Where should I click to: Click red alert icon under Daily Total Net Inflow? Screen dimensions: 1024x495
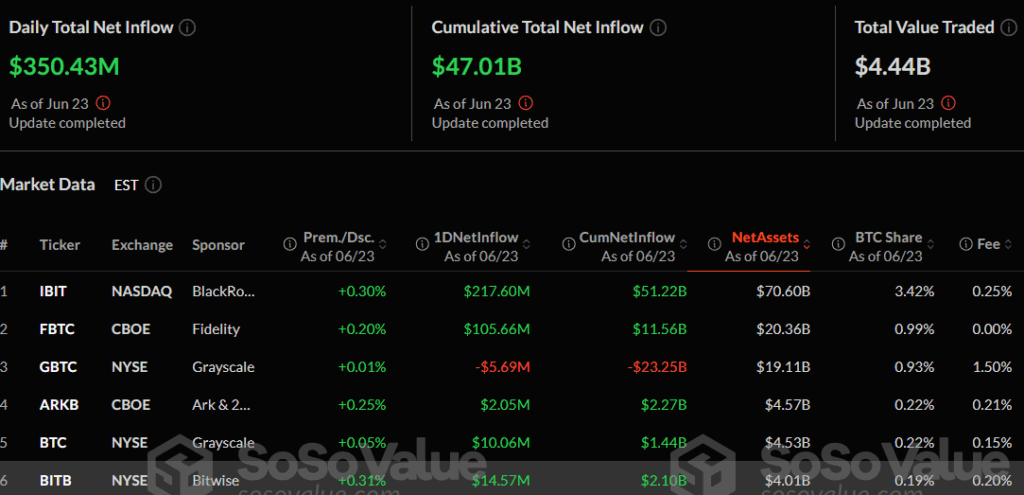[x=103, y=103]
